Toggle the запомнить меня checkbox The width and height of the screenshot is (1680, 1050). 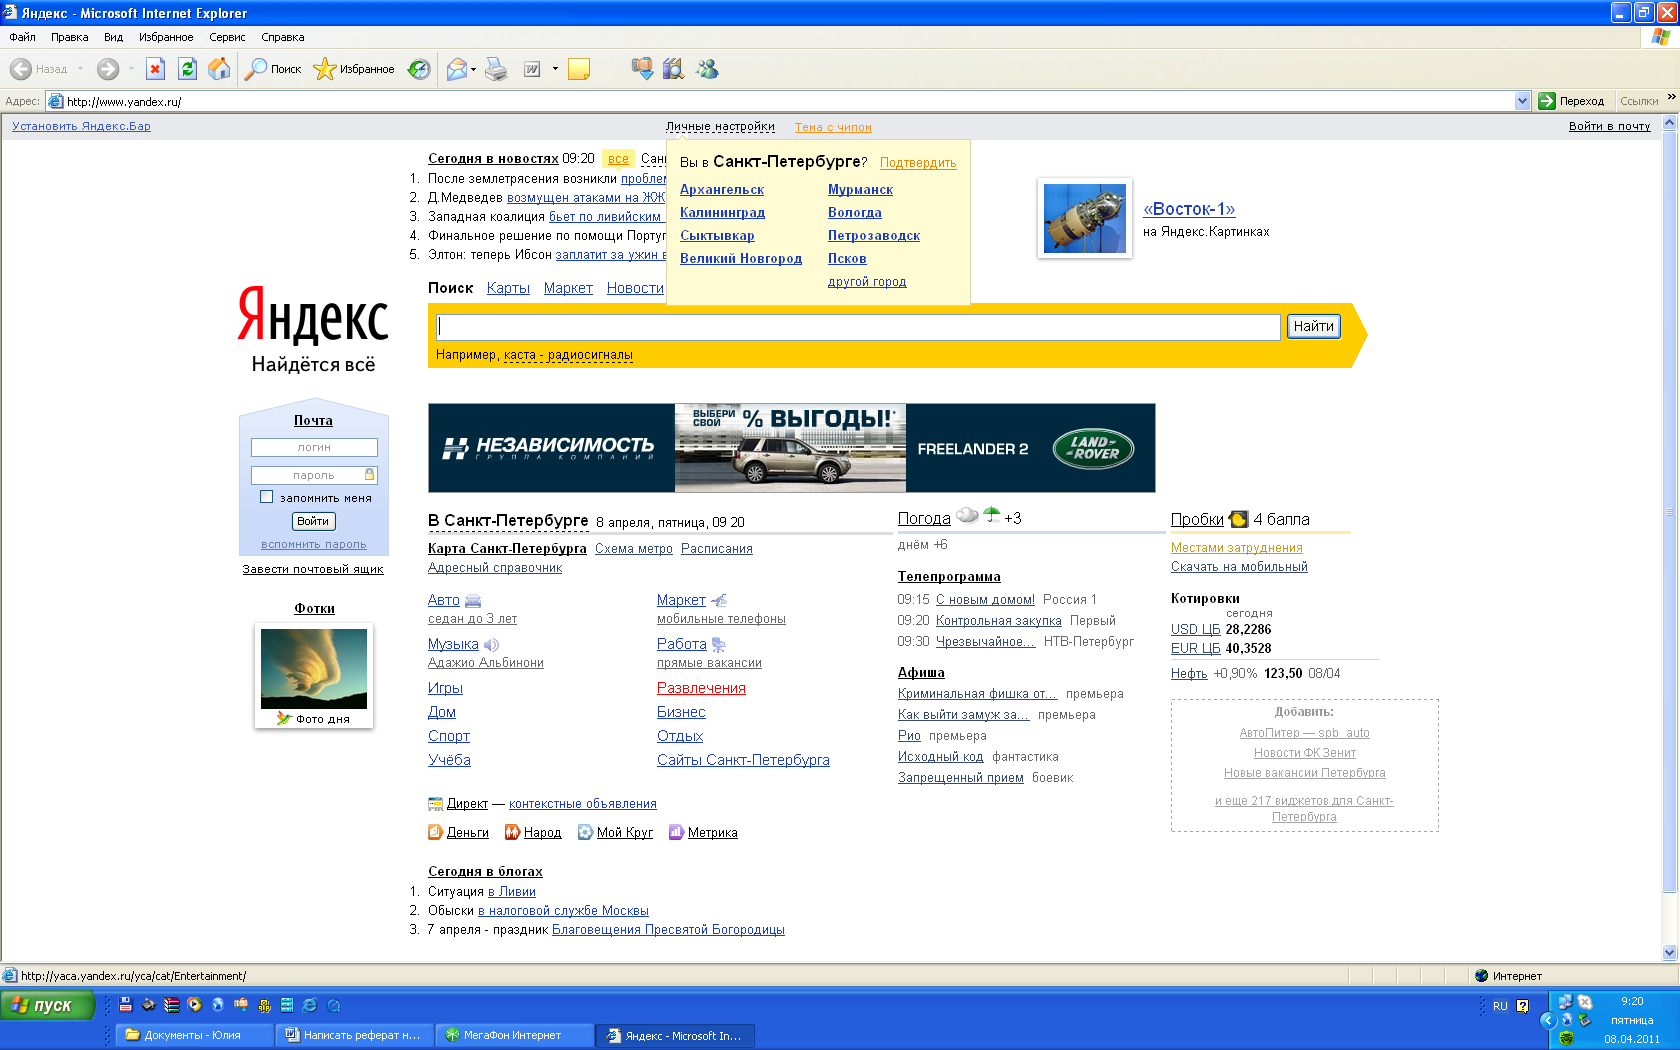(266, 497)
